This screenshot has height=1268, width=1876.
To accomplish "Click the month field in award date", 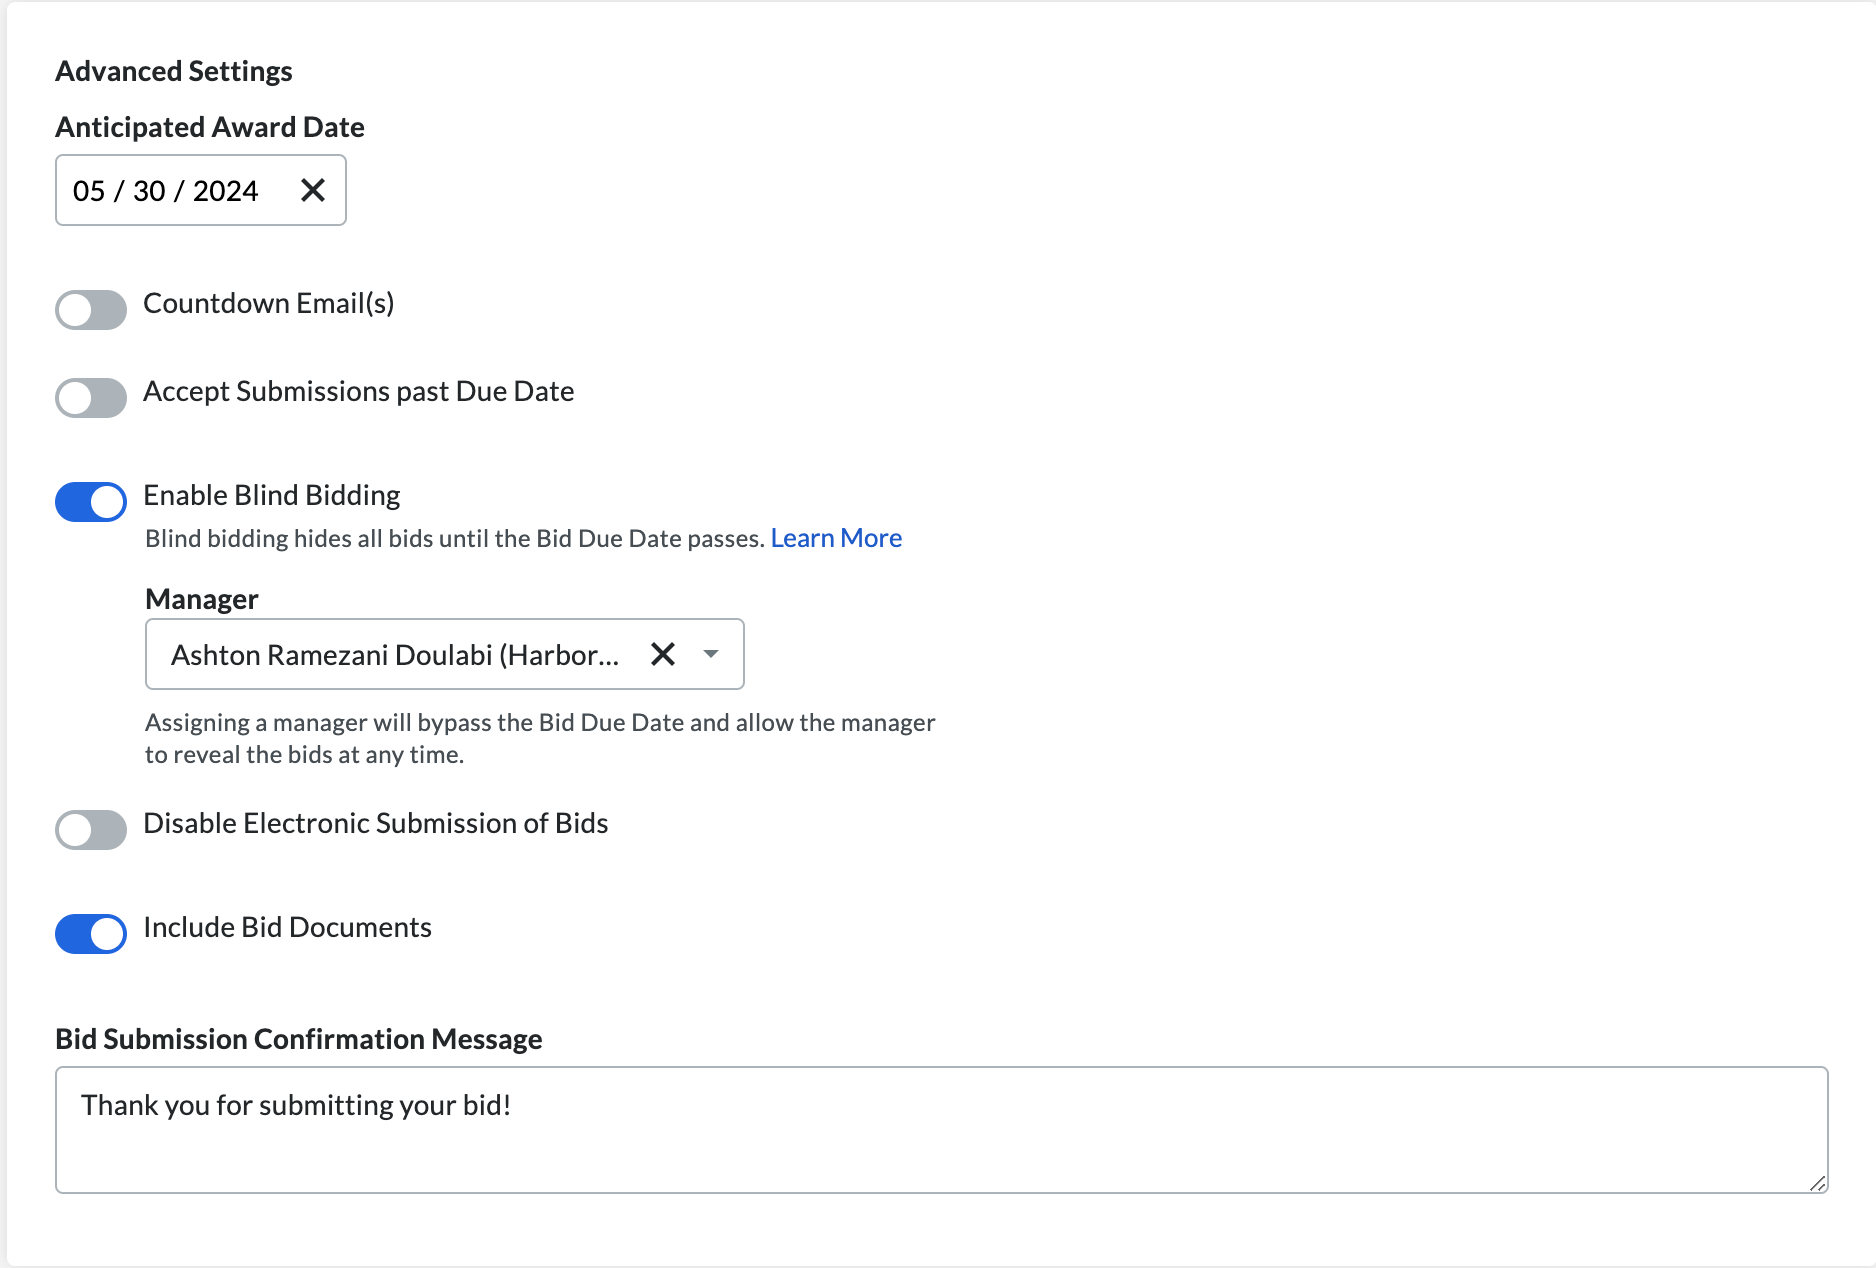I will tap(89, 191).
